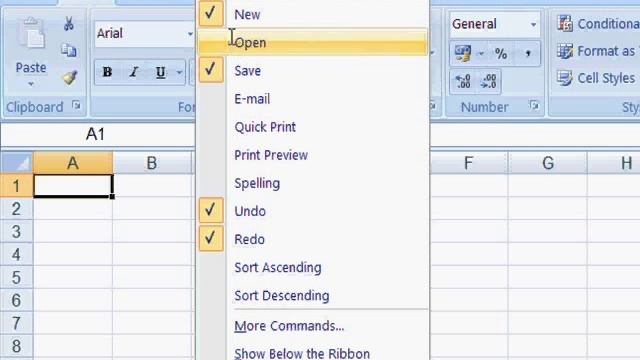Expand the Paste options arrow
640x360 pixels.
[x=31, y=84]
